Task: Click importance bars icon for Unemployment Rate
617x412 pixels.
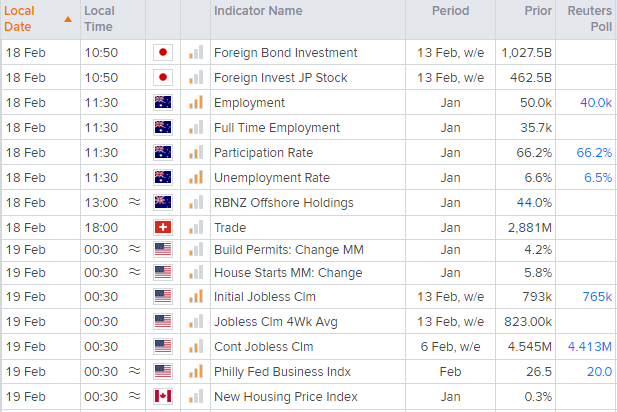Action: 196,177
